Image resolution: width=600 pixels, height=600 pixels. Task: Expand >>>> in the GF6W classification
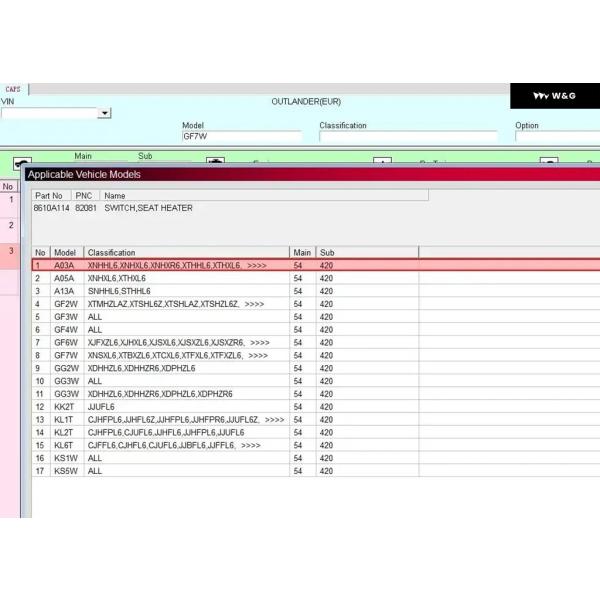pyautogui.click(x=260, y=342)
